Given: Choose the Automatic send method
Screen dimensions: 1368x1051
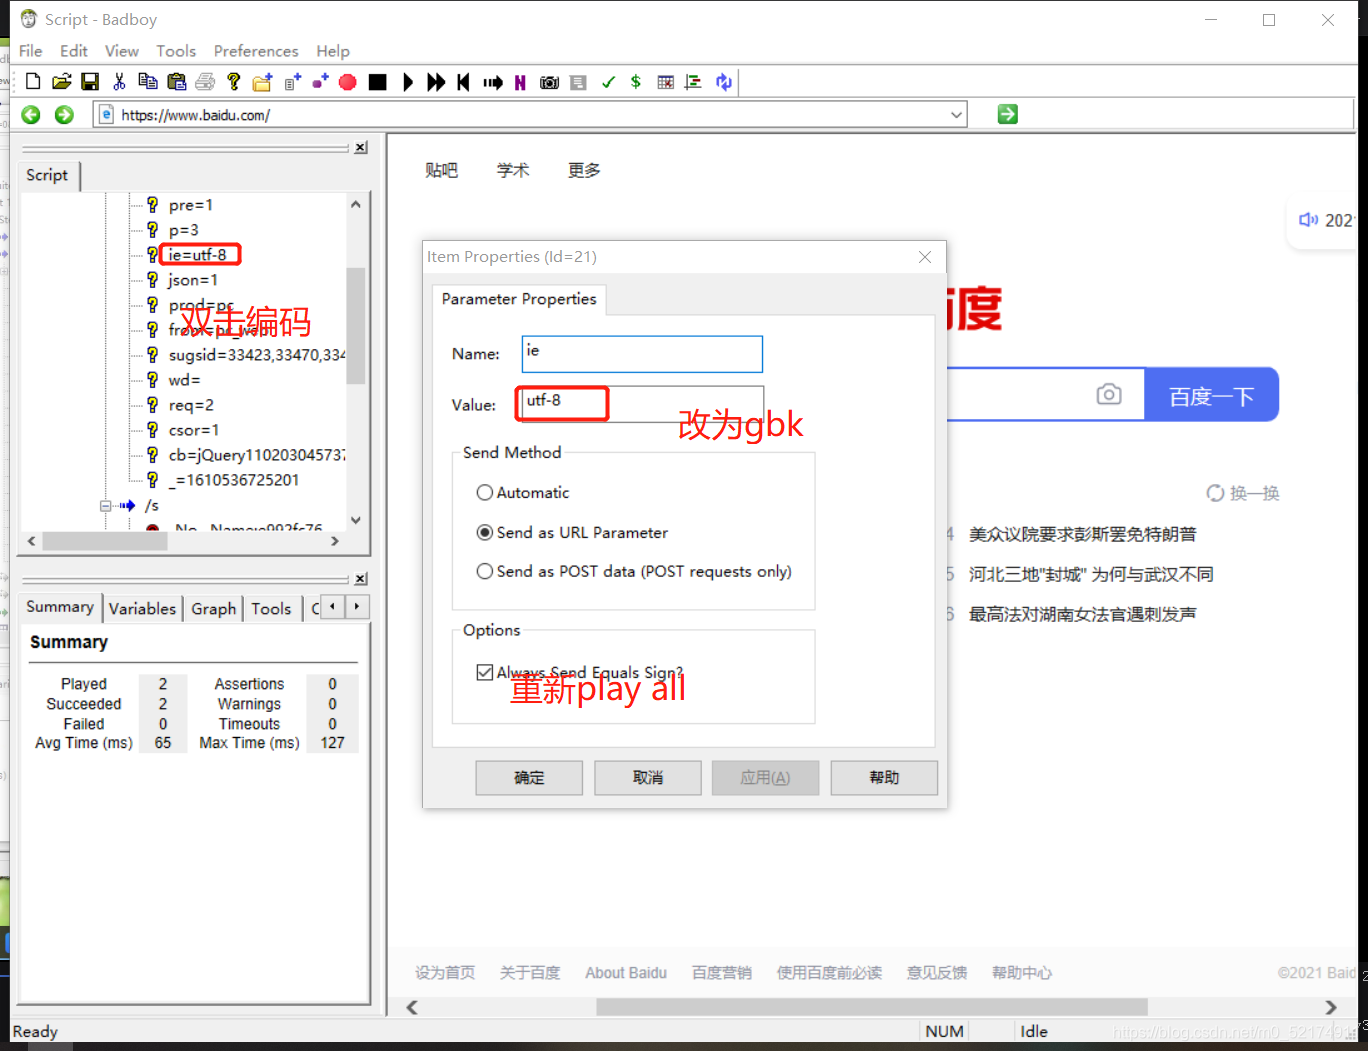Looking at the screenshot, I should pyautogui.click(x=484, y=492).
